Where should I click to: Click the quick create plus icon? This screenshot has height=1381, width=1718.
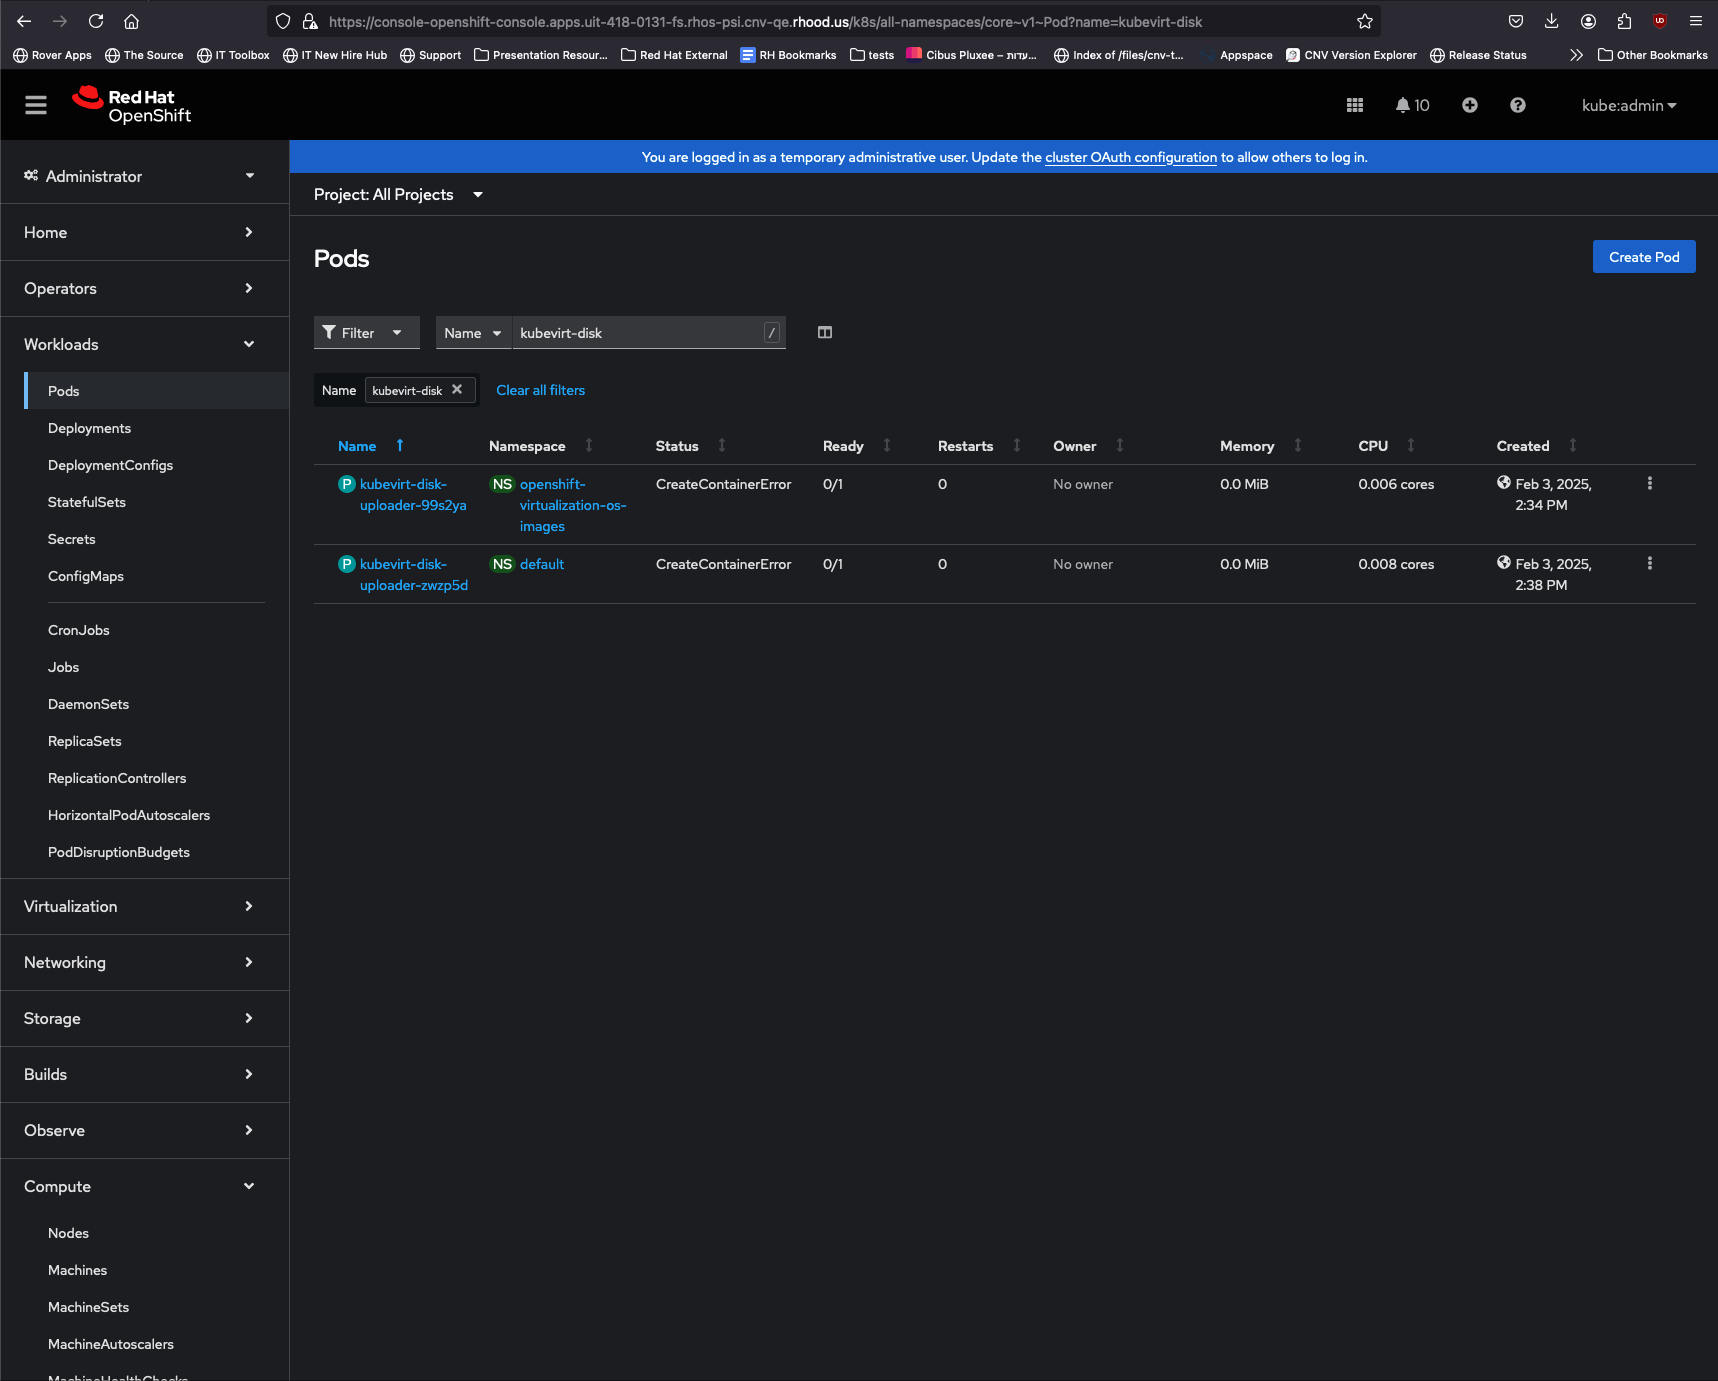pyautogui.click(x=1469, y=105)
